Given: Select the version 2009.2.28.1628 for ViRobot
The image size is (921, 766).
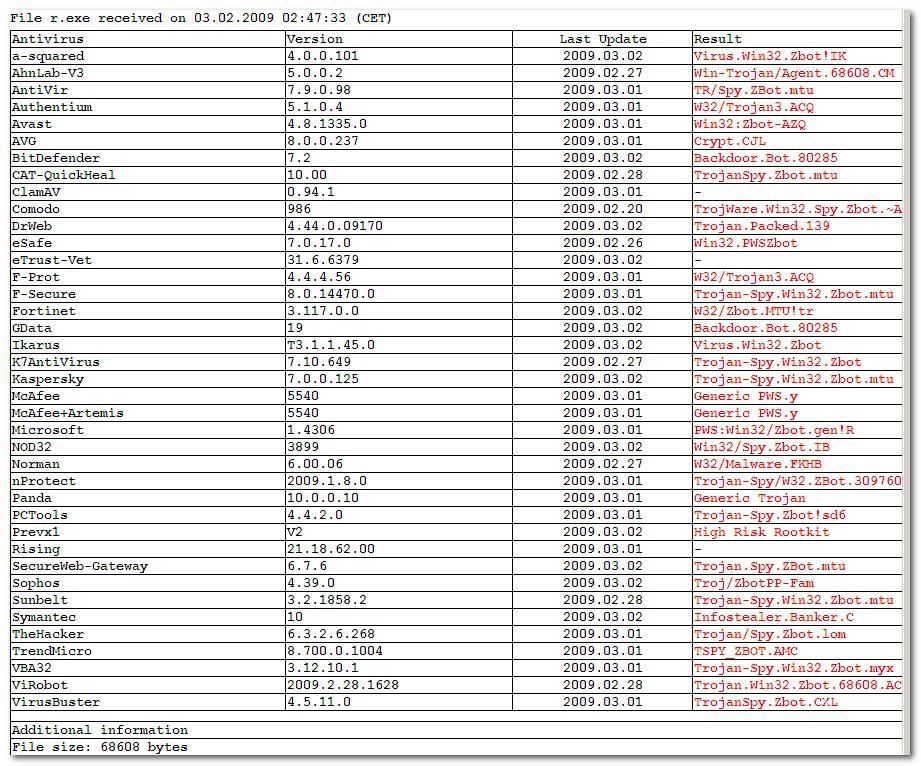Looking at the screenshot, I should click(x=342, y=685).
